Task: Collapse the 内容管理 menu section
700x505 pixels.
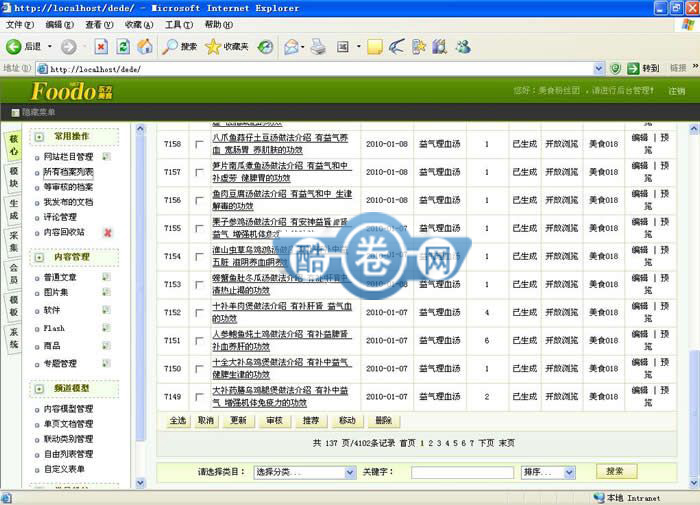Action: (x=39, y=257)
